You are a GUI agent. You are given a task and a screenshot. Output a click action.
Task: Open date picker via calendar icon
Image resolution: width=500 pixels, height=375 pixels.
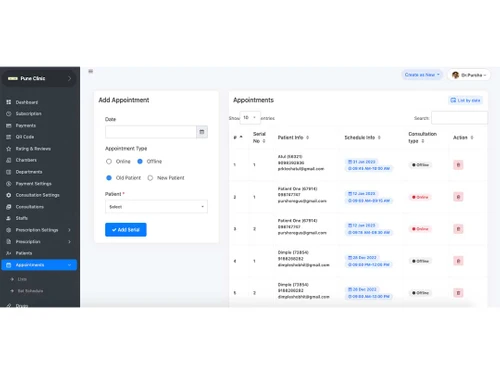click(x=202, y=132)
